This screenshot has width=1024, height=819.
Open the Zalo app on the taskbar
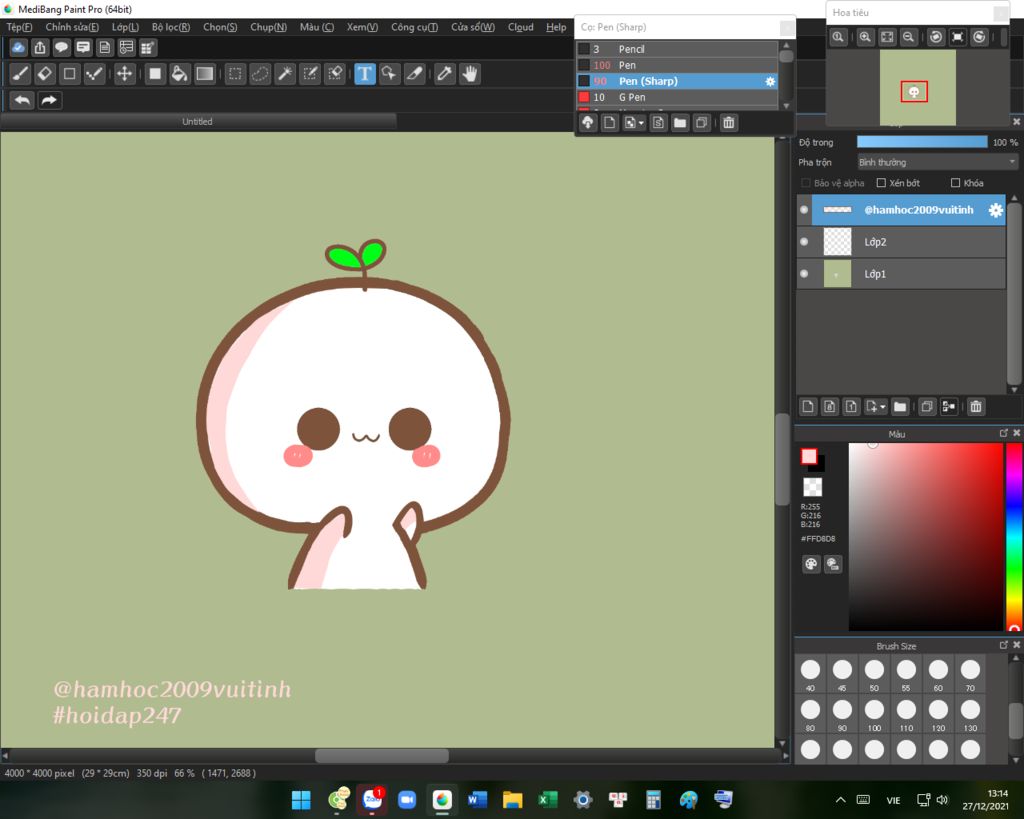[x=372, y=799]
